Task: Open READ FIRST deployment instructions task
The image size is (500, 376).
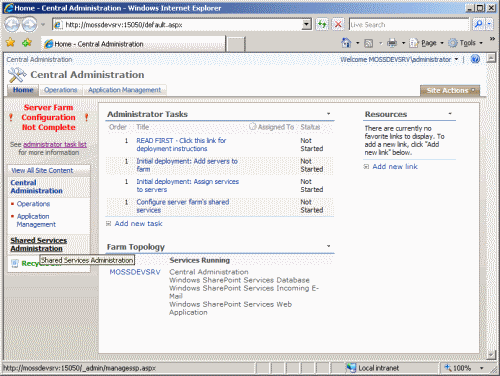Action: 181,145
